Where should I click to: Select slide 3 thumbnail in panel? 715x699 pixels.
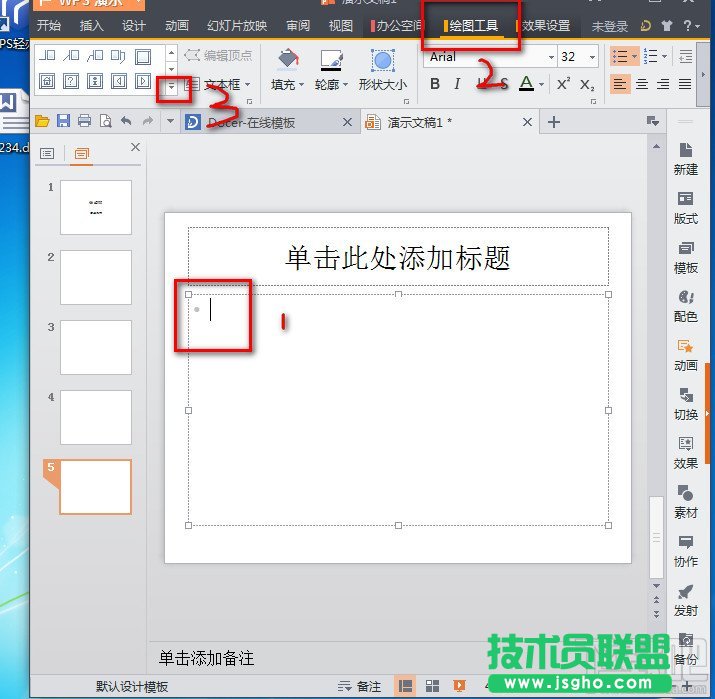95,347
